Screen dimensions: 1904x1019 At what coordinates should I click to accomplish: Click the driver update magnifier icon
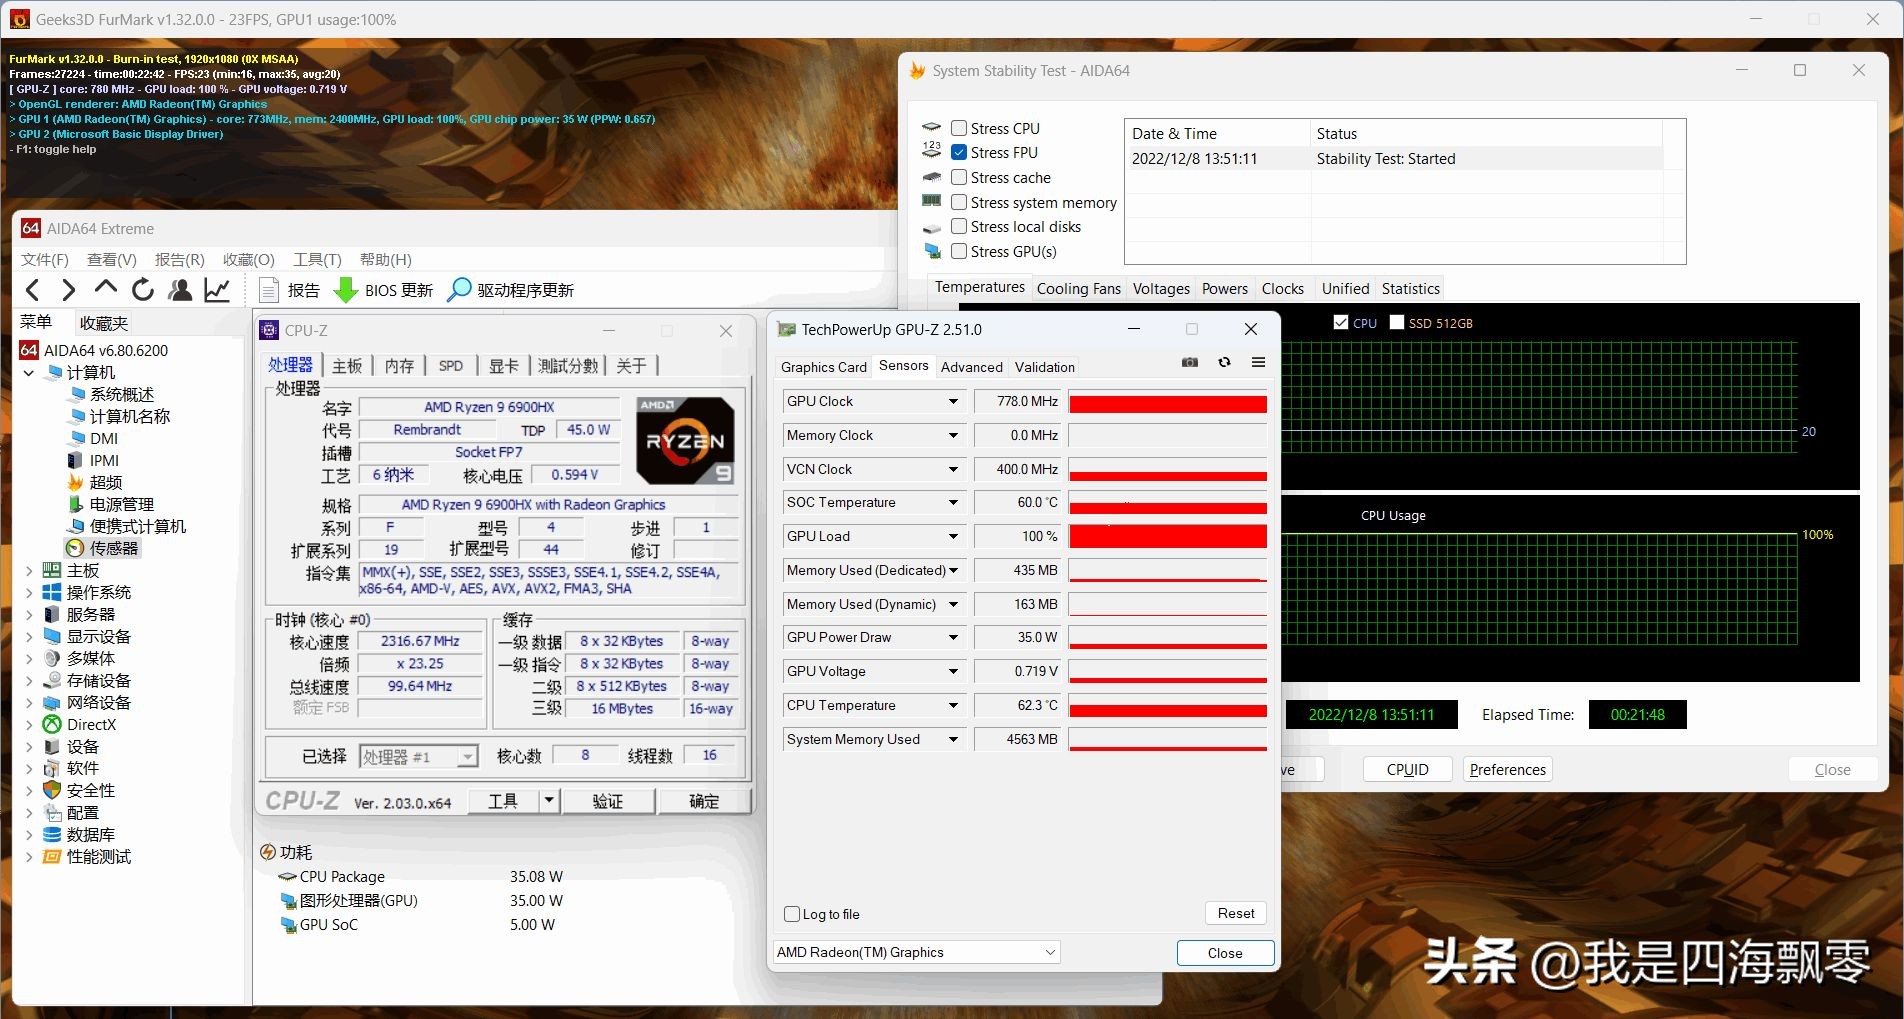click(x=459, y=290)
